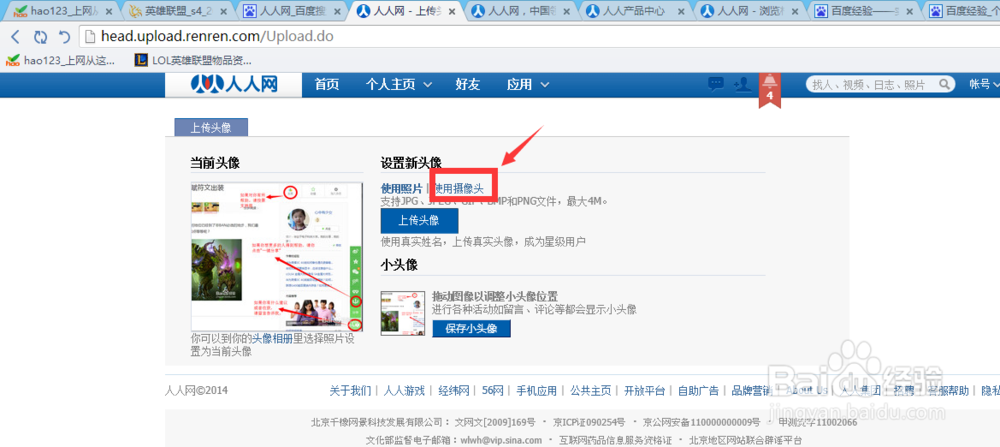Open 手机应用 footer link
The height and width of the screenshot is (447, 1000).
(536, 391)
